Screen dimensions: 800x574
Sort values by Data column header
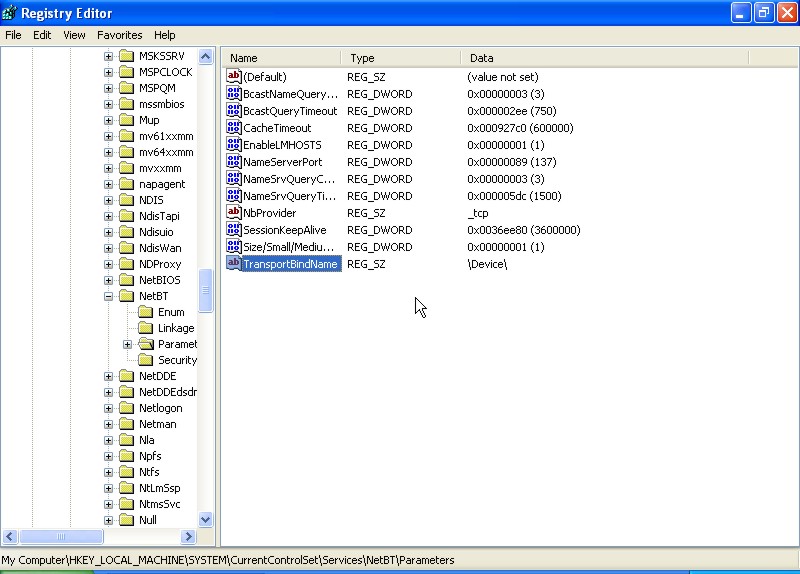point(605,58)
